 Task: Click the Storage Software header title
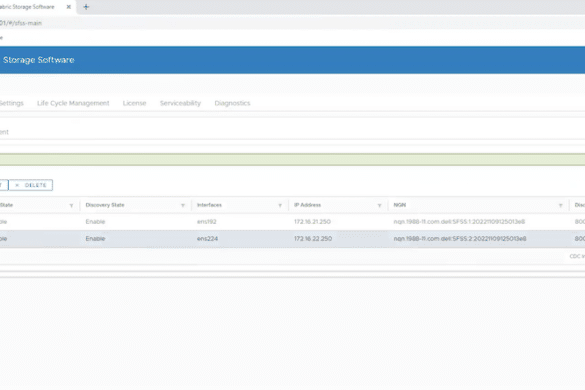click(x=39, y=60)
